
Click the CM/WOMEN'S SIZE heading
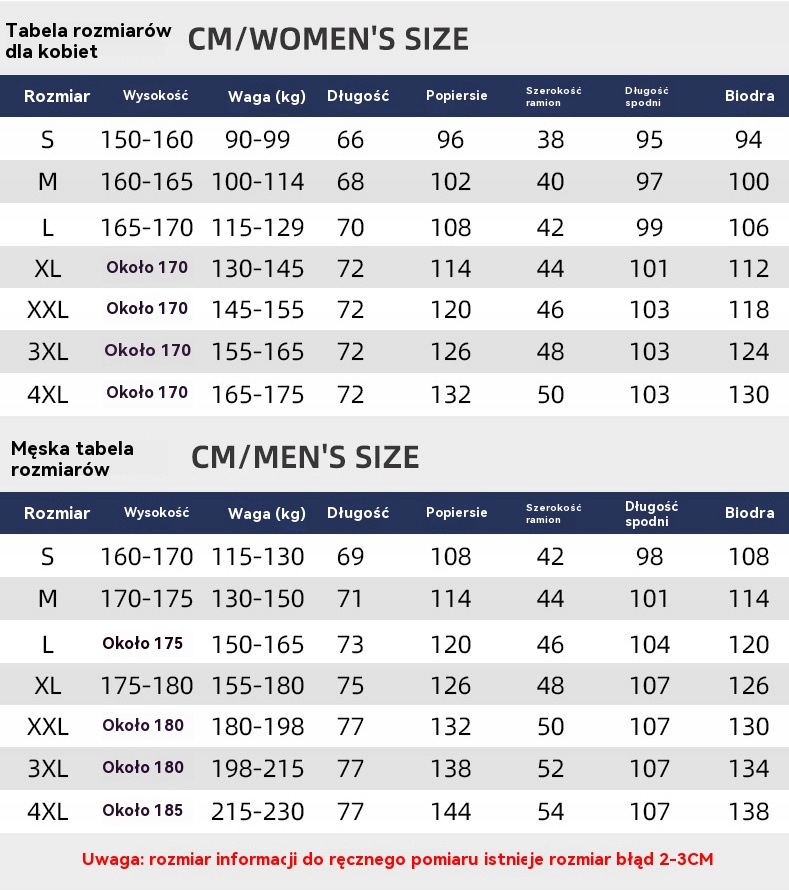tap(328, 39)
